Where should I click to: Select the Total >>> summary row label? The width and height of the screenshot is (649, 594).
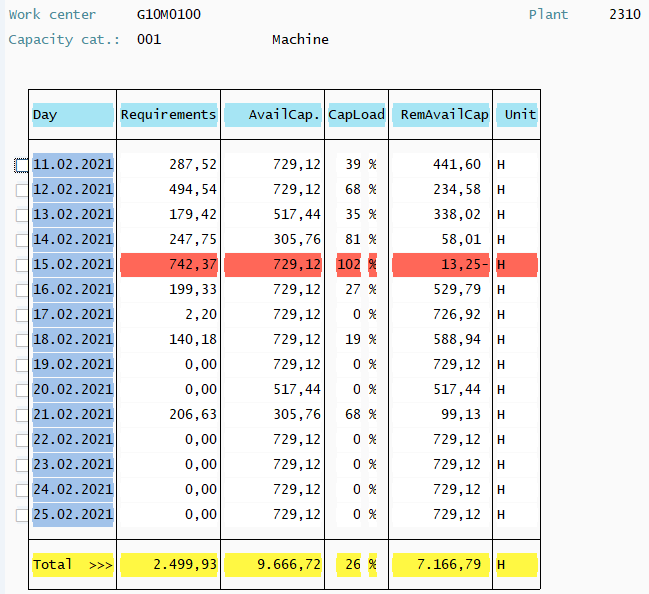(x=72, y=565)
